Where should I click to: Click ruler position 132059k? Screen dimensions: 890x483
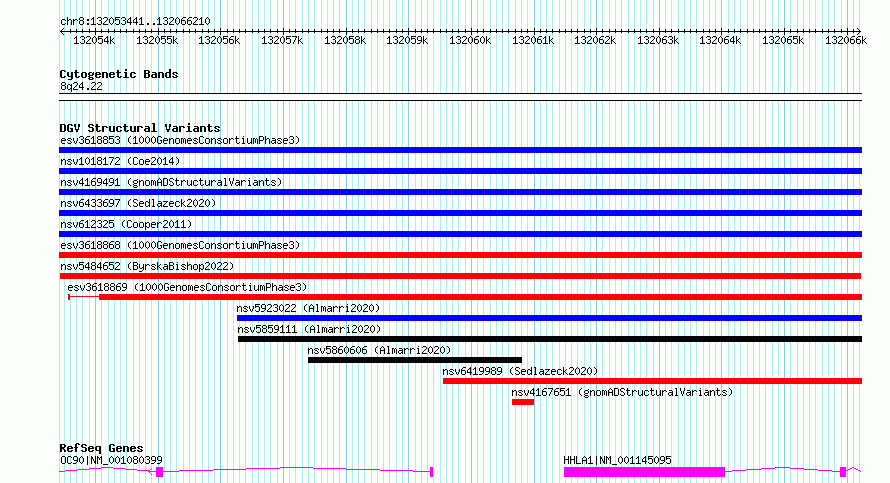407,40
